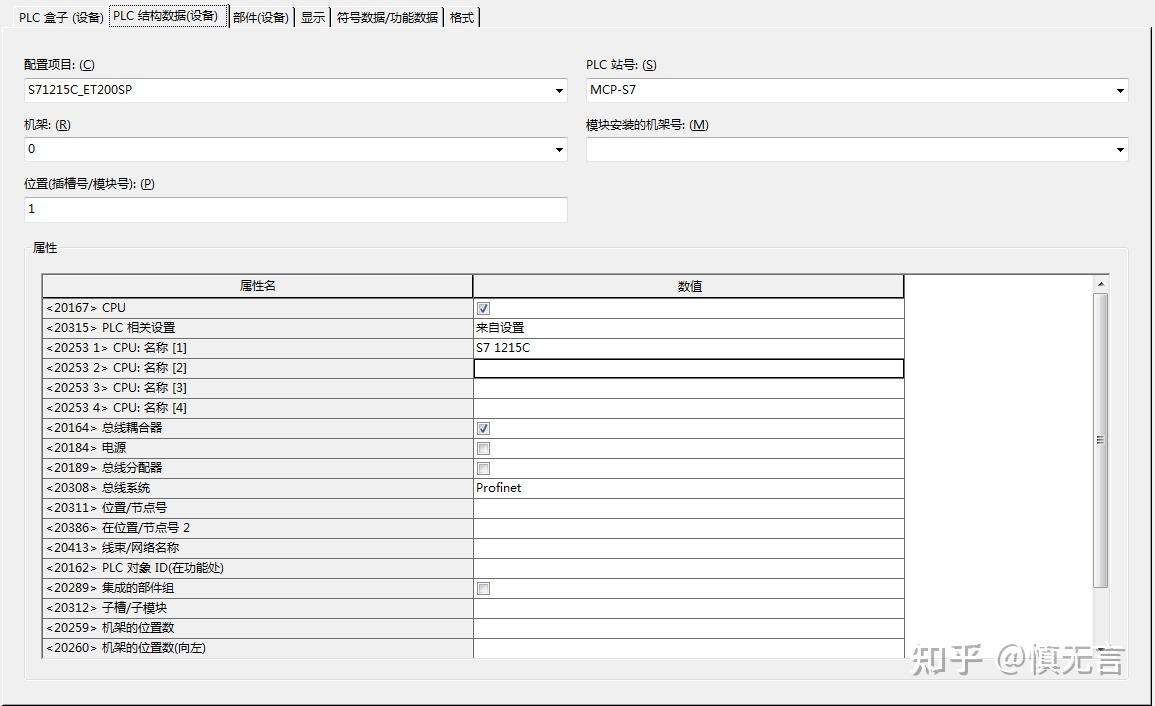Click the CPU: 名称 [4] value cell
1155x706 pixels.
point(688,408)
